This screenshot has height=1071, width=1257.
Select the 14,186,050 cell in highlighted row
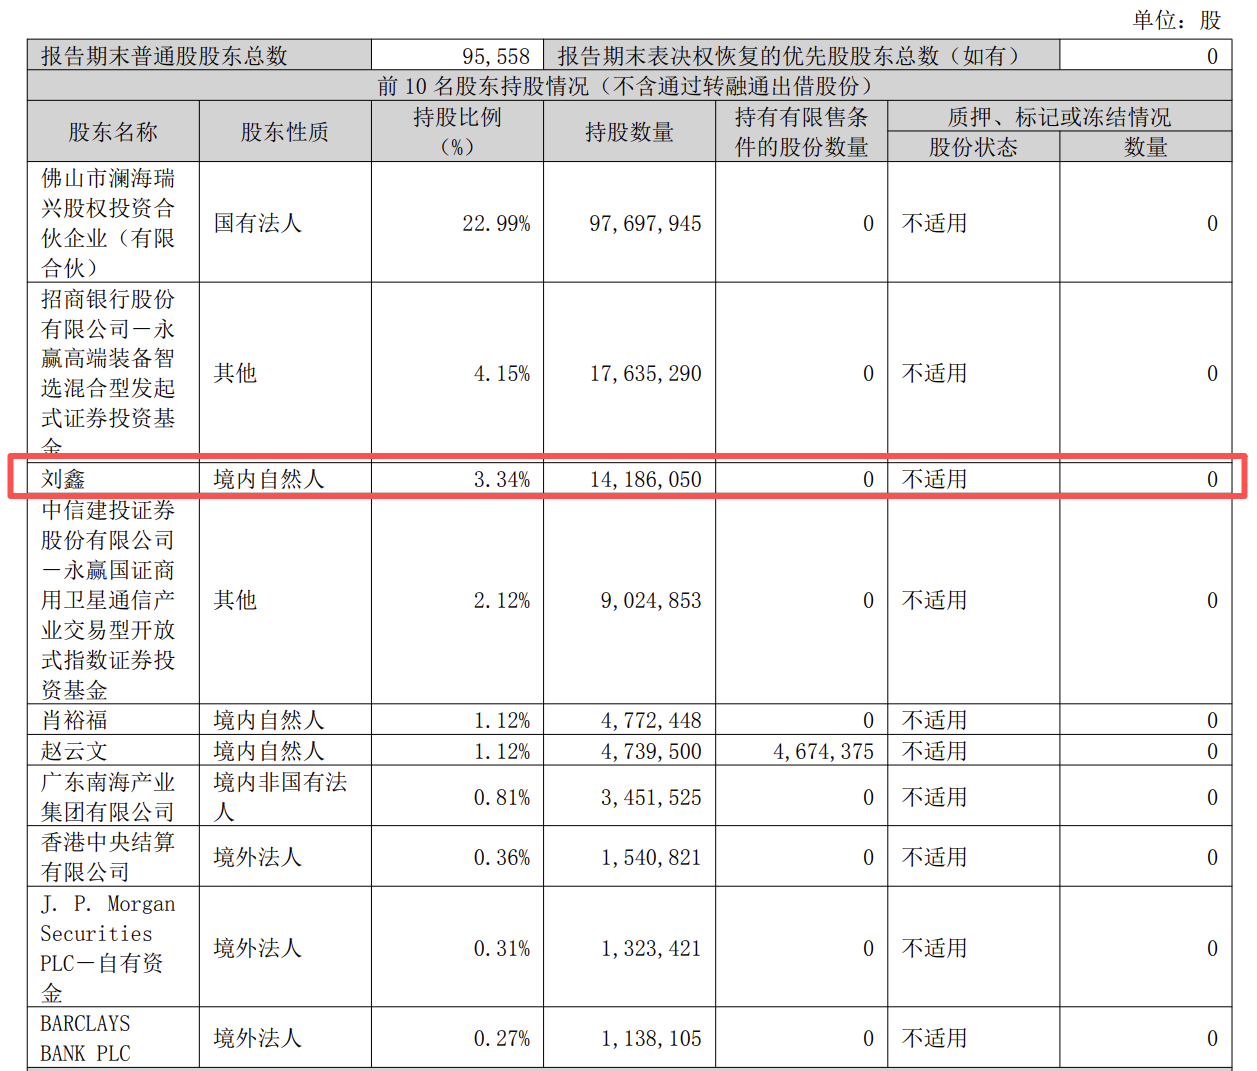(x=645, y=479)
